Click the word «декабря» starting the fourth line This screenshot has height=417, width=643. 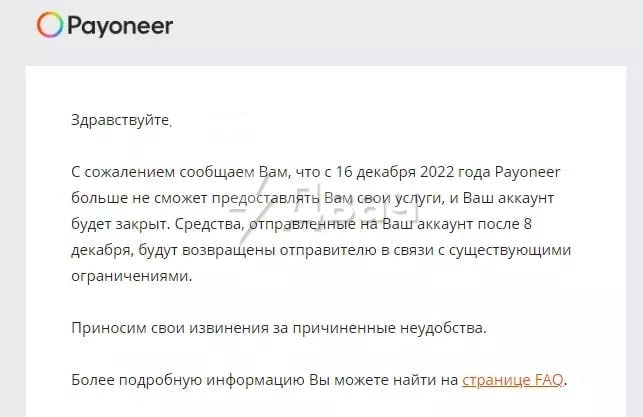[102, 250]
